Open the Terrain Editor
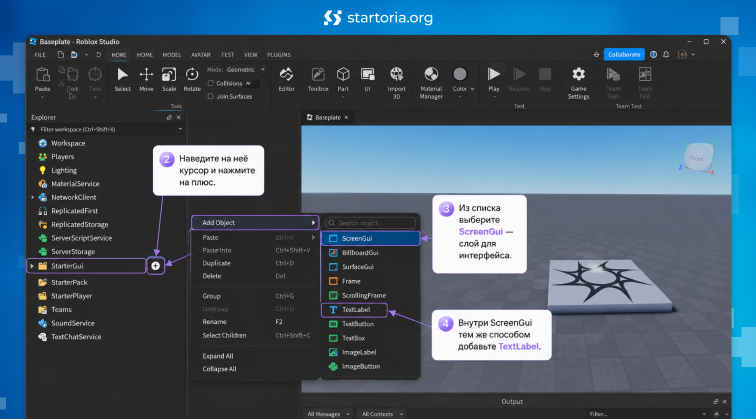The image size is (756, 419). [x=286, y=79]
